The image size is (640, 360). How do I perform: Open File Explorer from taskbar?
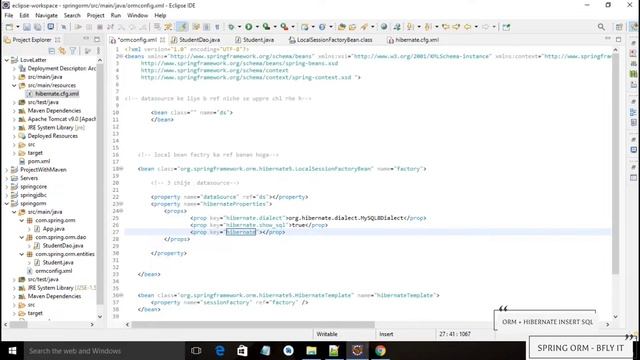(311, 351)
